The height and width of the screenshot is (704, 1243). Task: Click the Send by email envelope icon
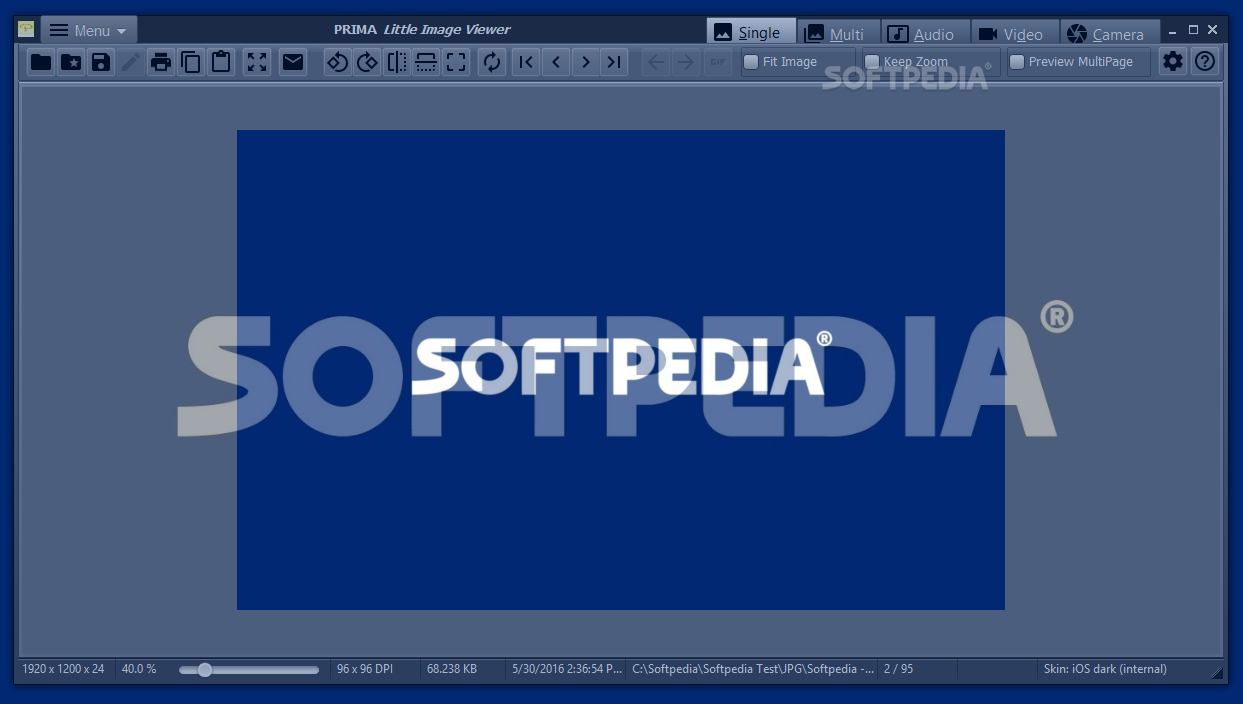coord(293,63)
